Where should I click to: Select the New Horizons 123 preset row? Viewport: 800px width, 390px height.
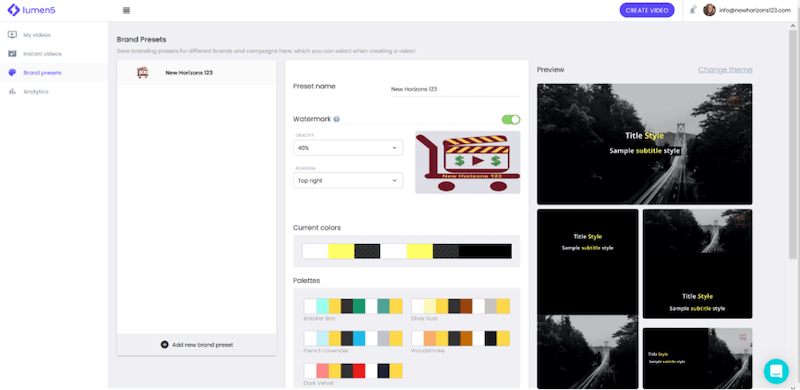tap(196, 72)
